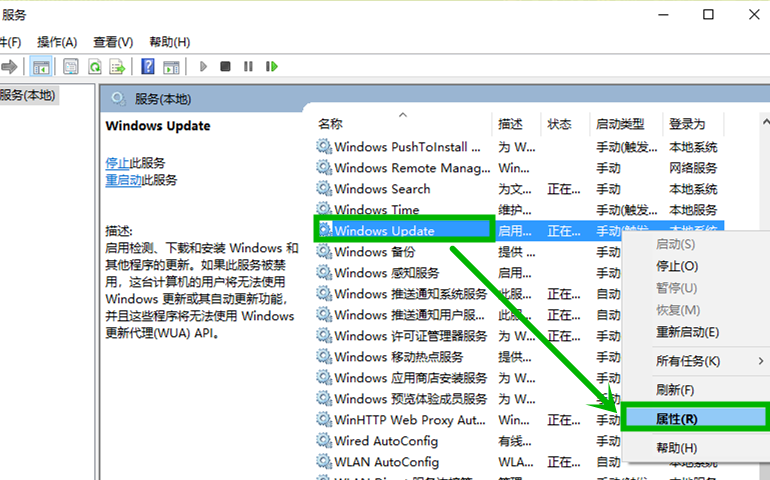The image size is (770, 480).
Task: Sort by the 名称 column header
Action: coord(403,124)
